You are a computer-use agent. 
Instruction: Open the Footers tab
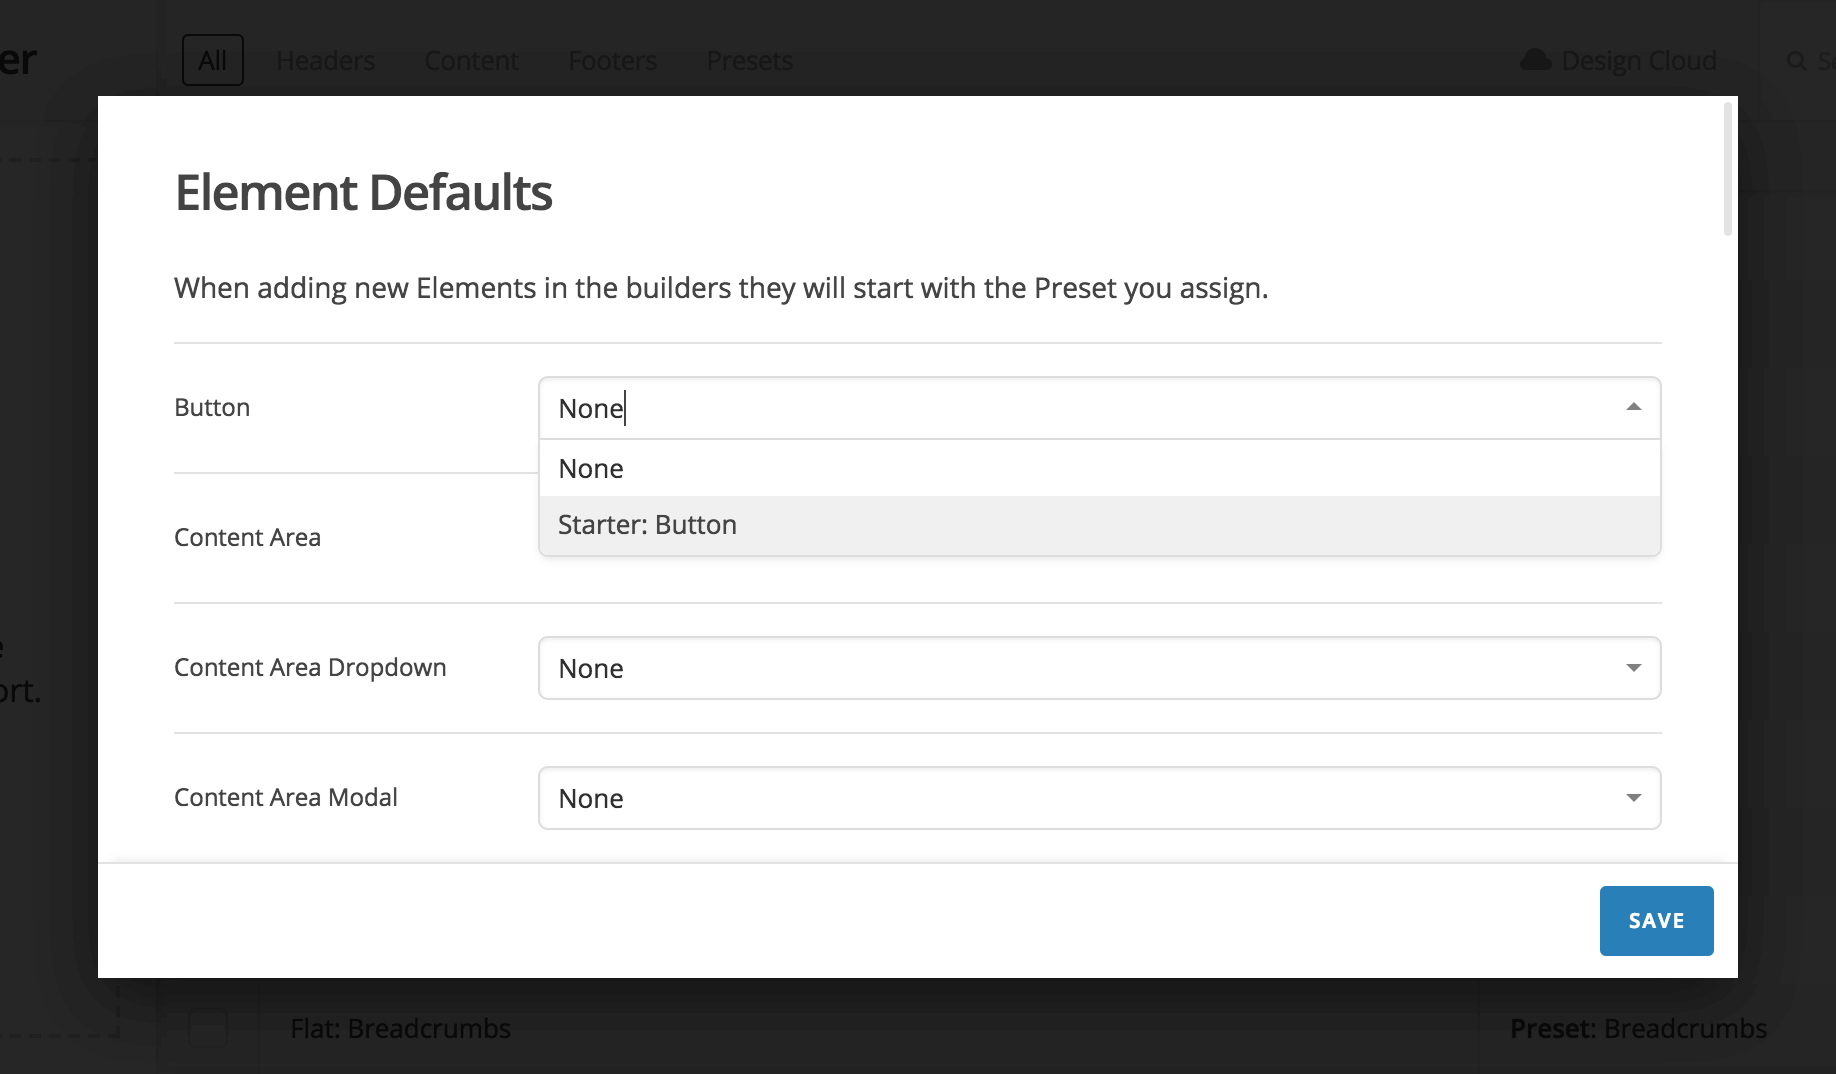point(612,60)
